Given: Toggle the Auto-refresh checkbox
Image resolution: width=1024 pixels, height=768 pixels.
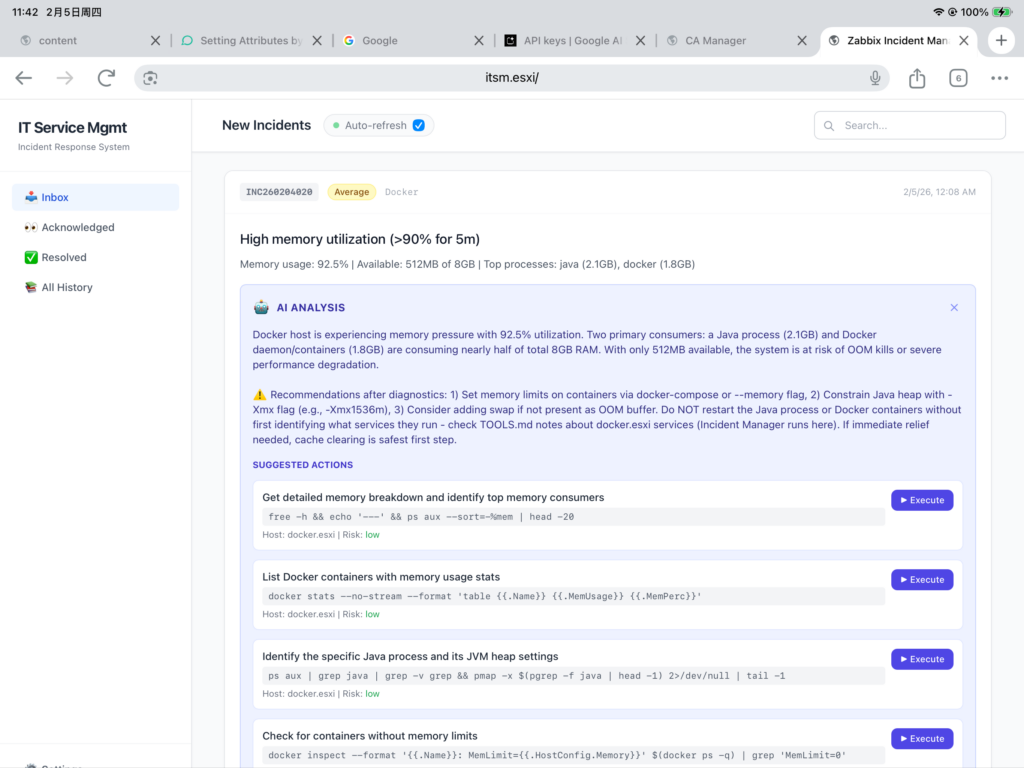Looking at the screenshot, I should [419, 125].
